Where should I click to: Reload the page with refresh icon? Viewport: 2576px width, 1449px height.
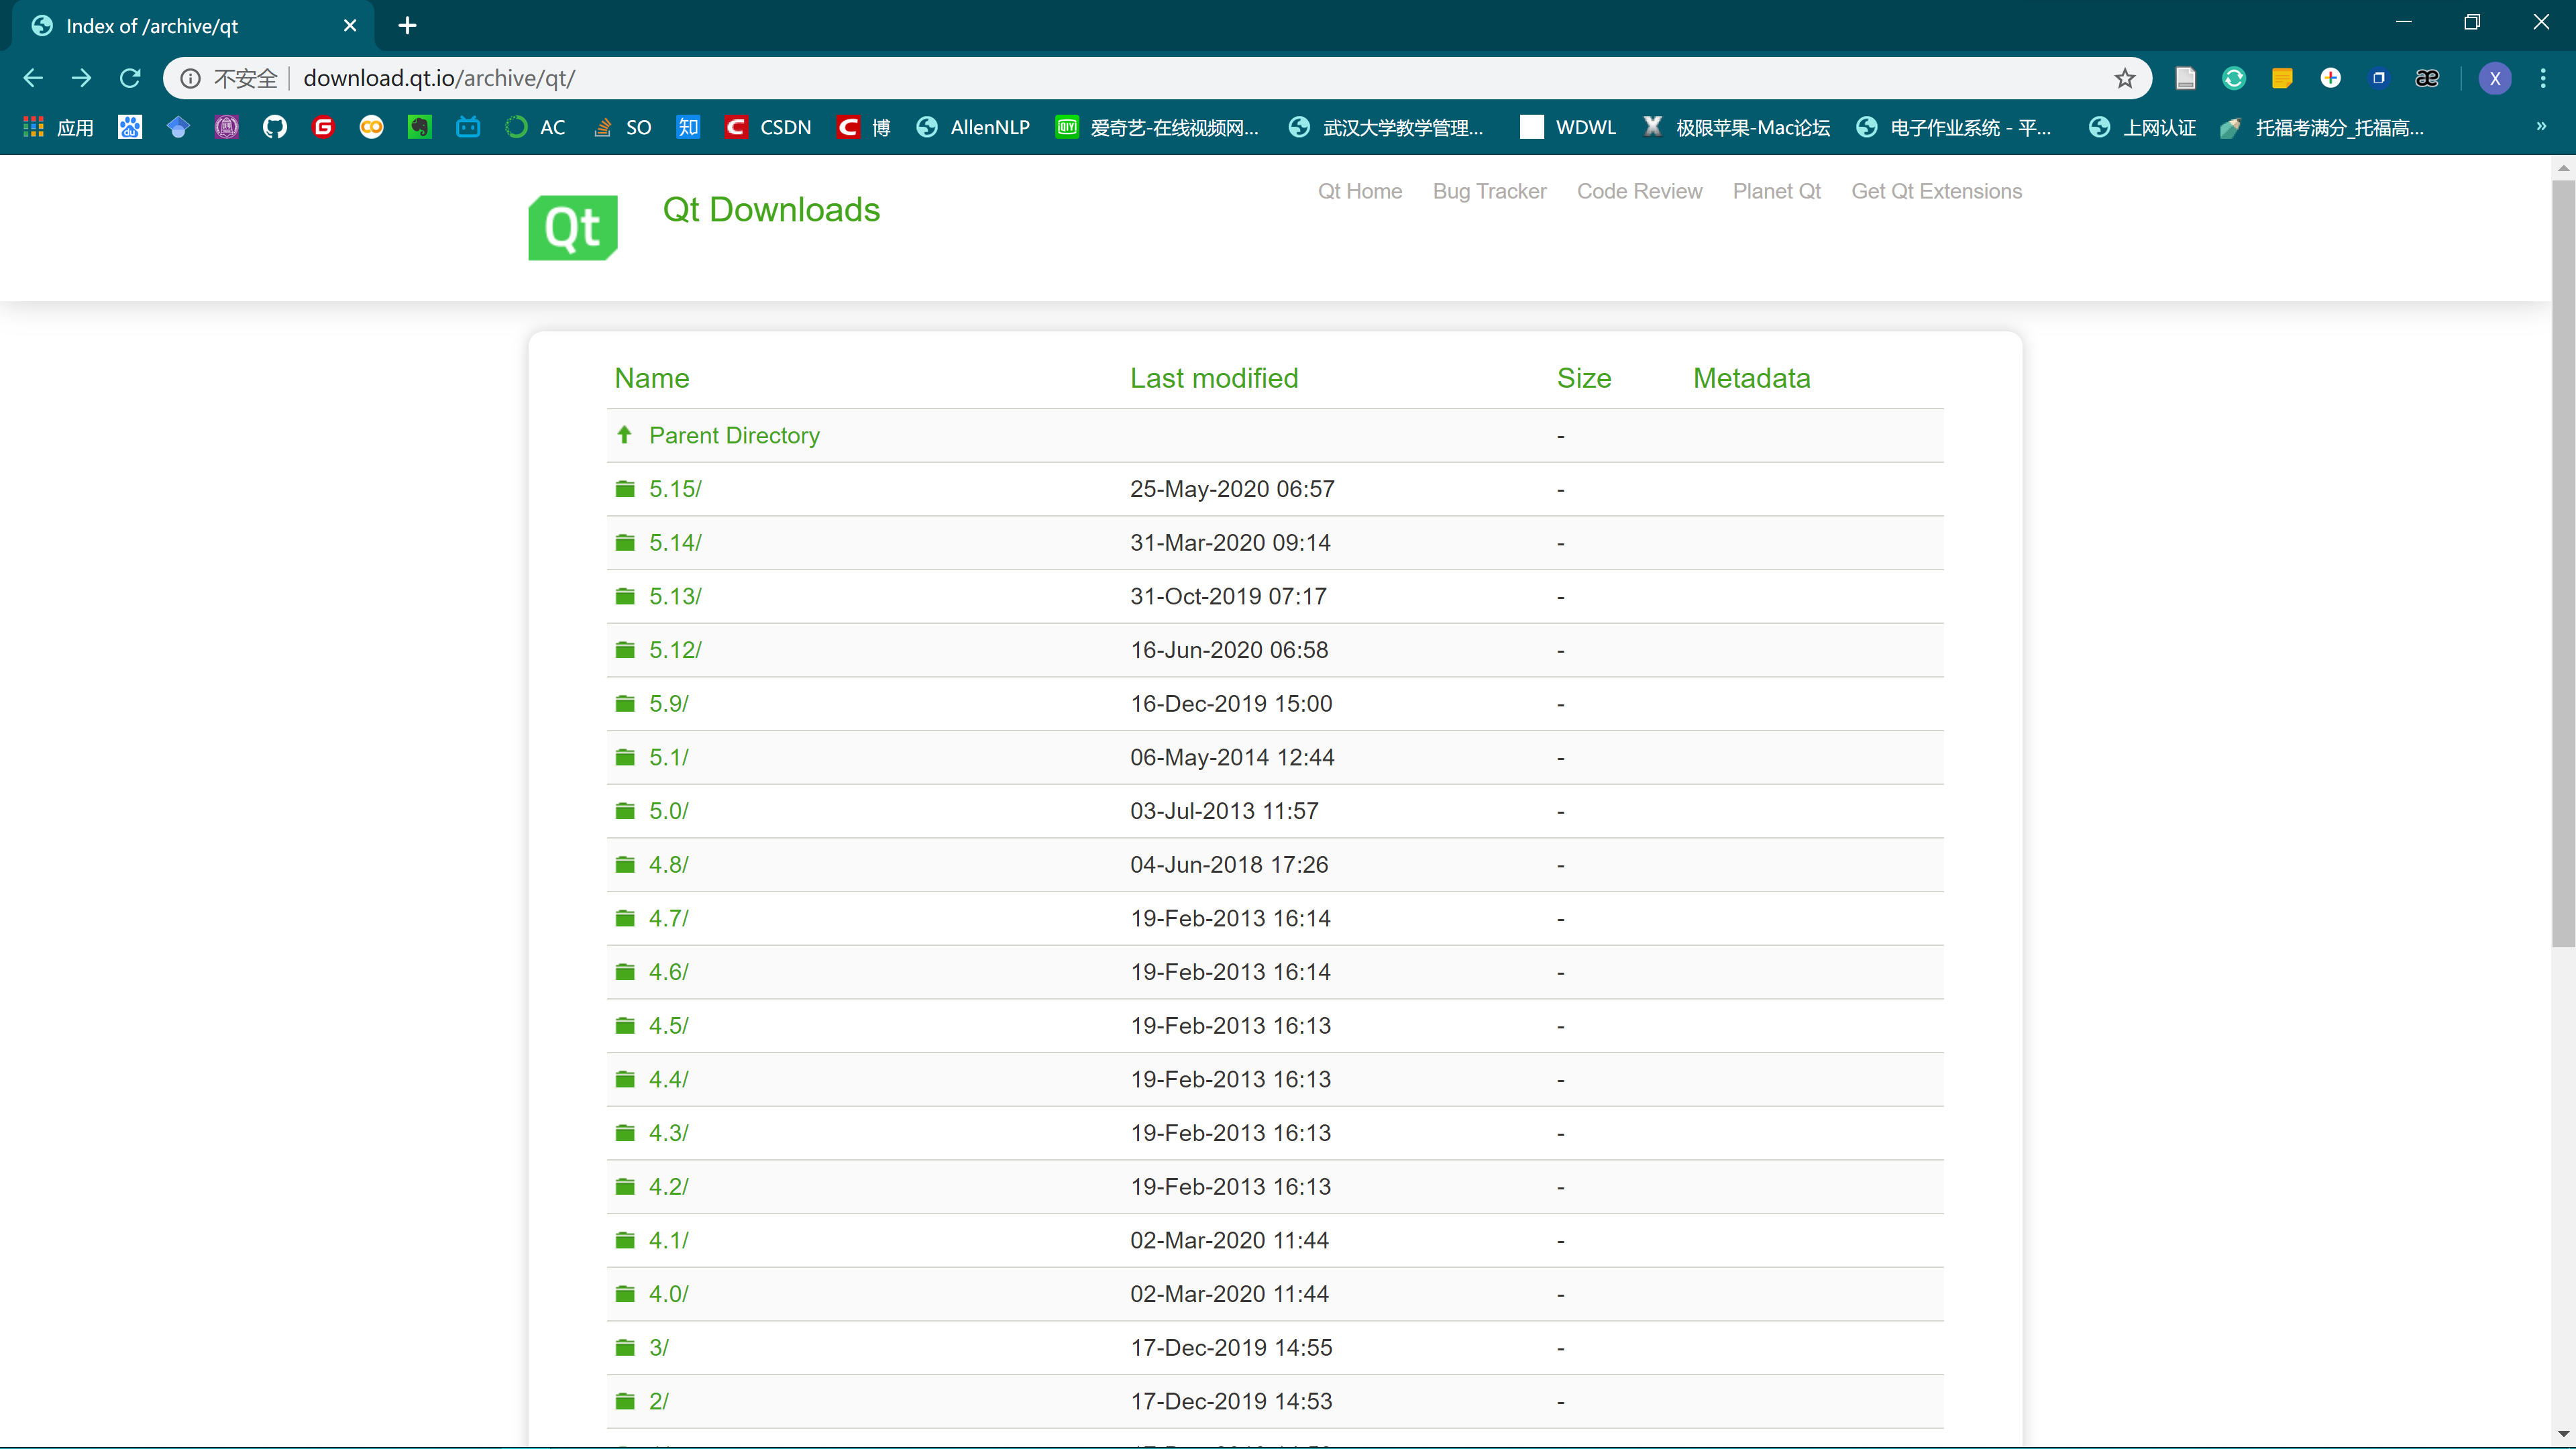tap(130, 78)
